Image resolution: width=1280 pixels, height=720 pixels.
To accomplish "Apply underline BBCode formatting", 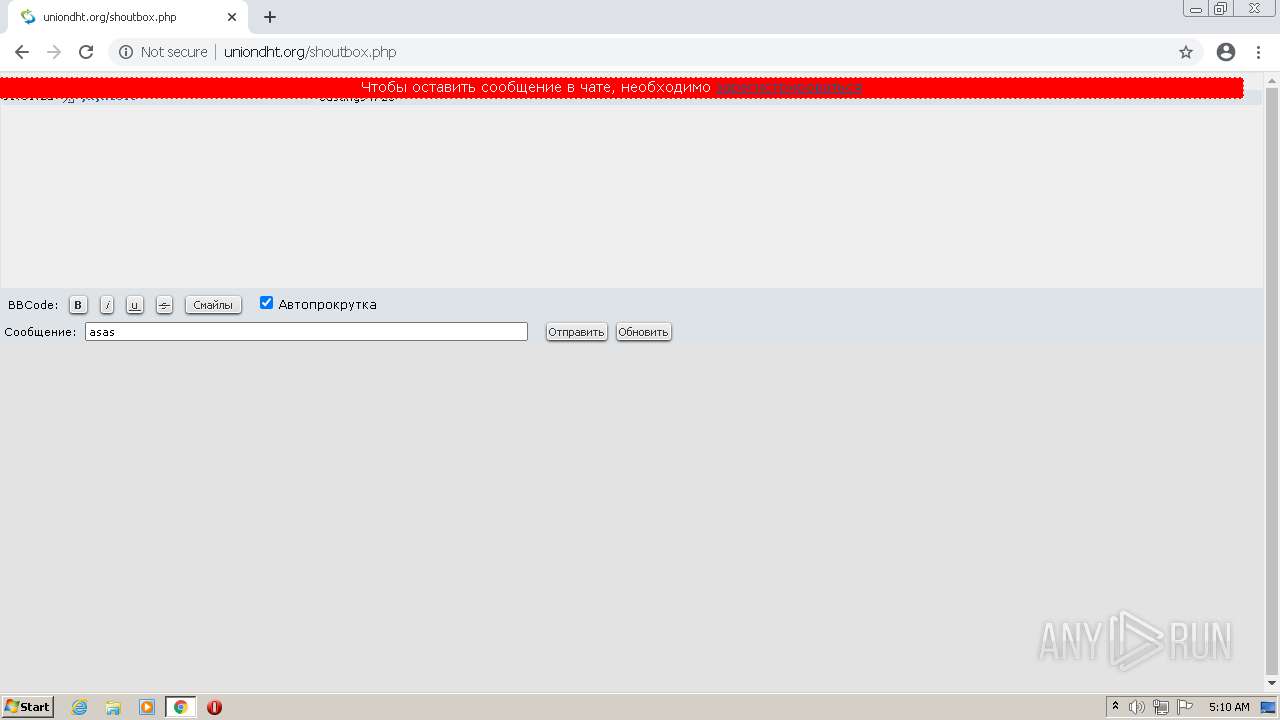I will pos(135,305).
